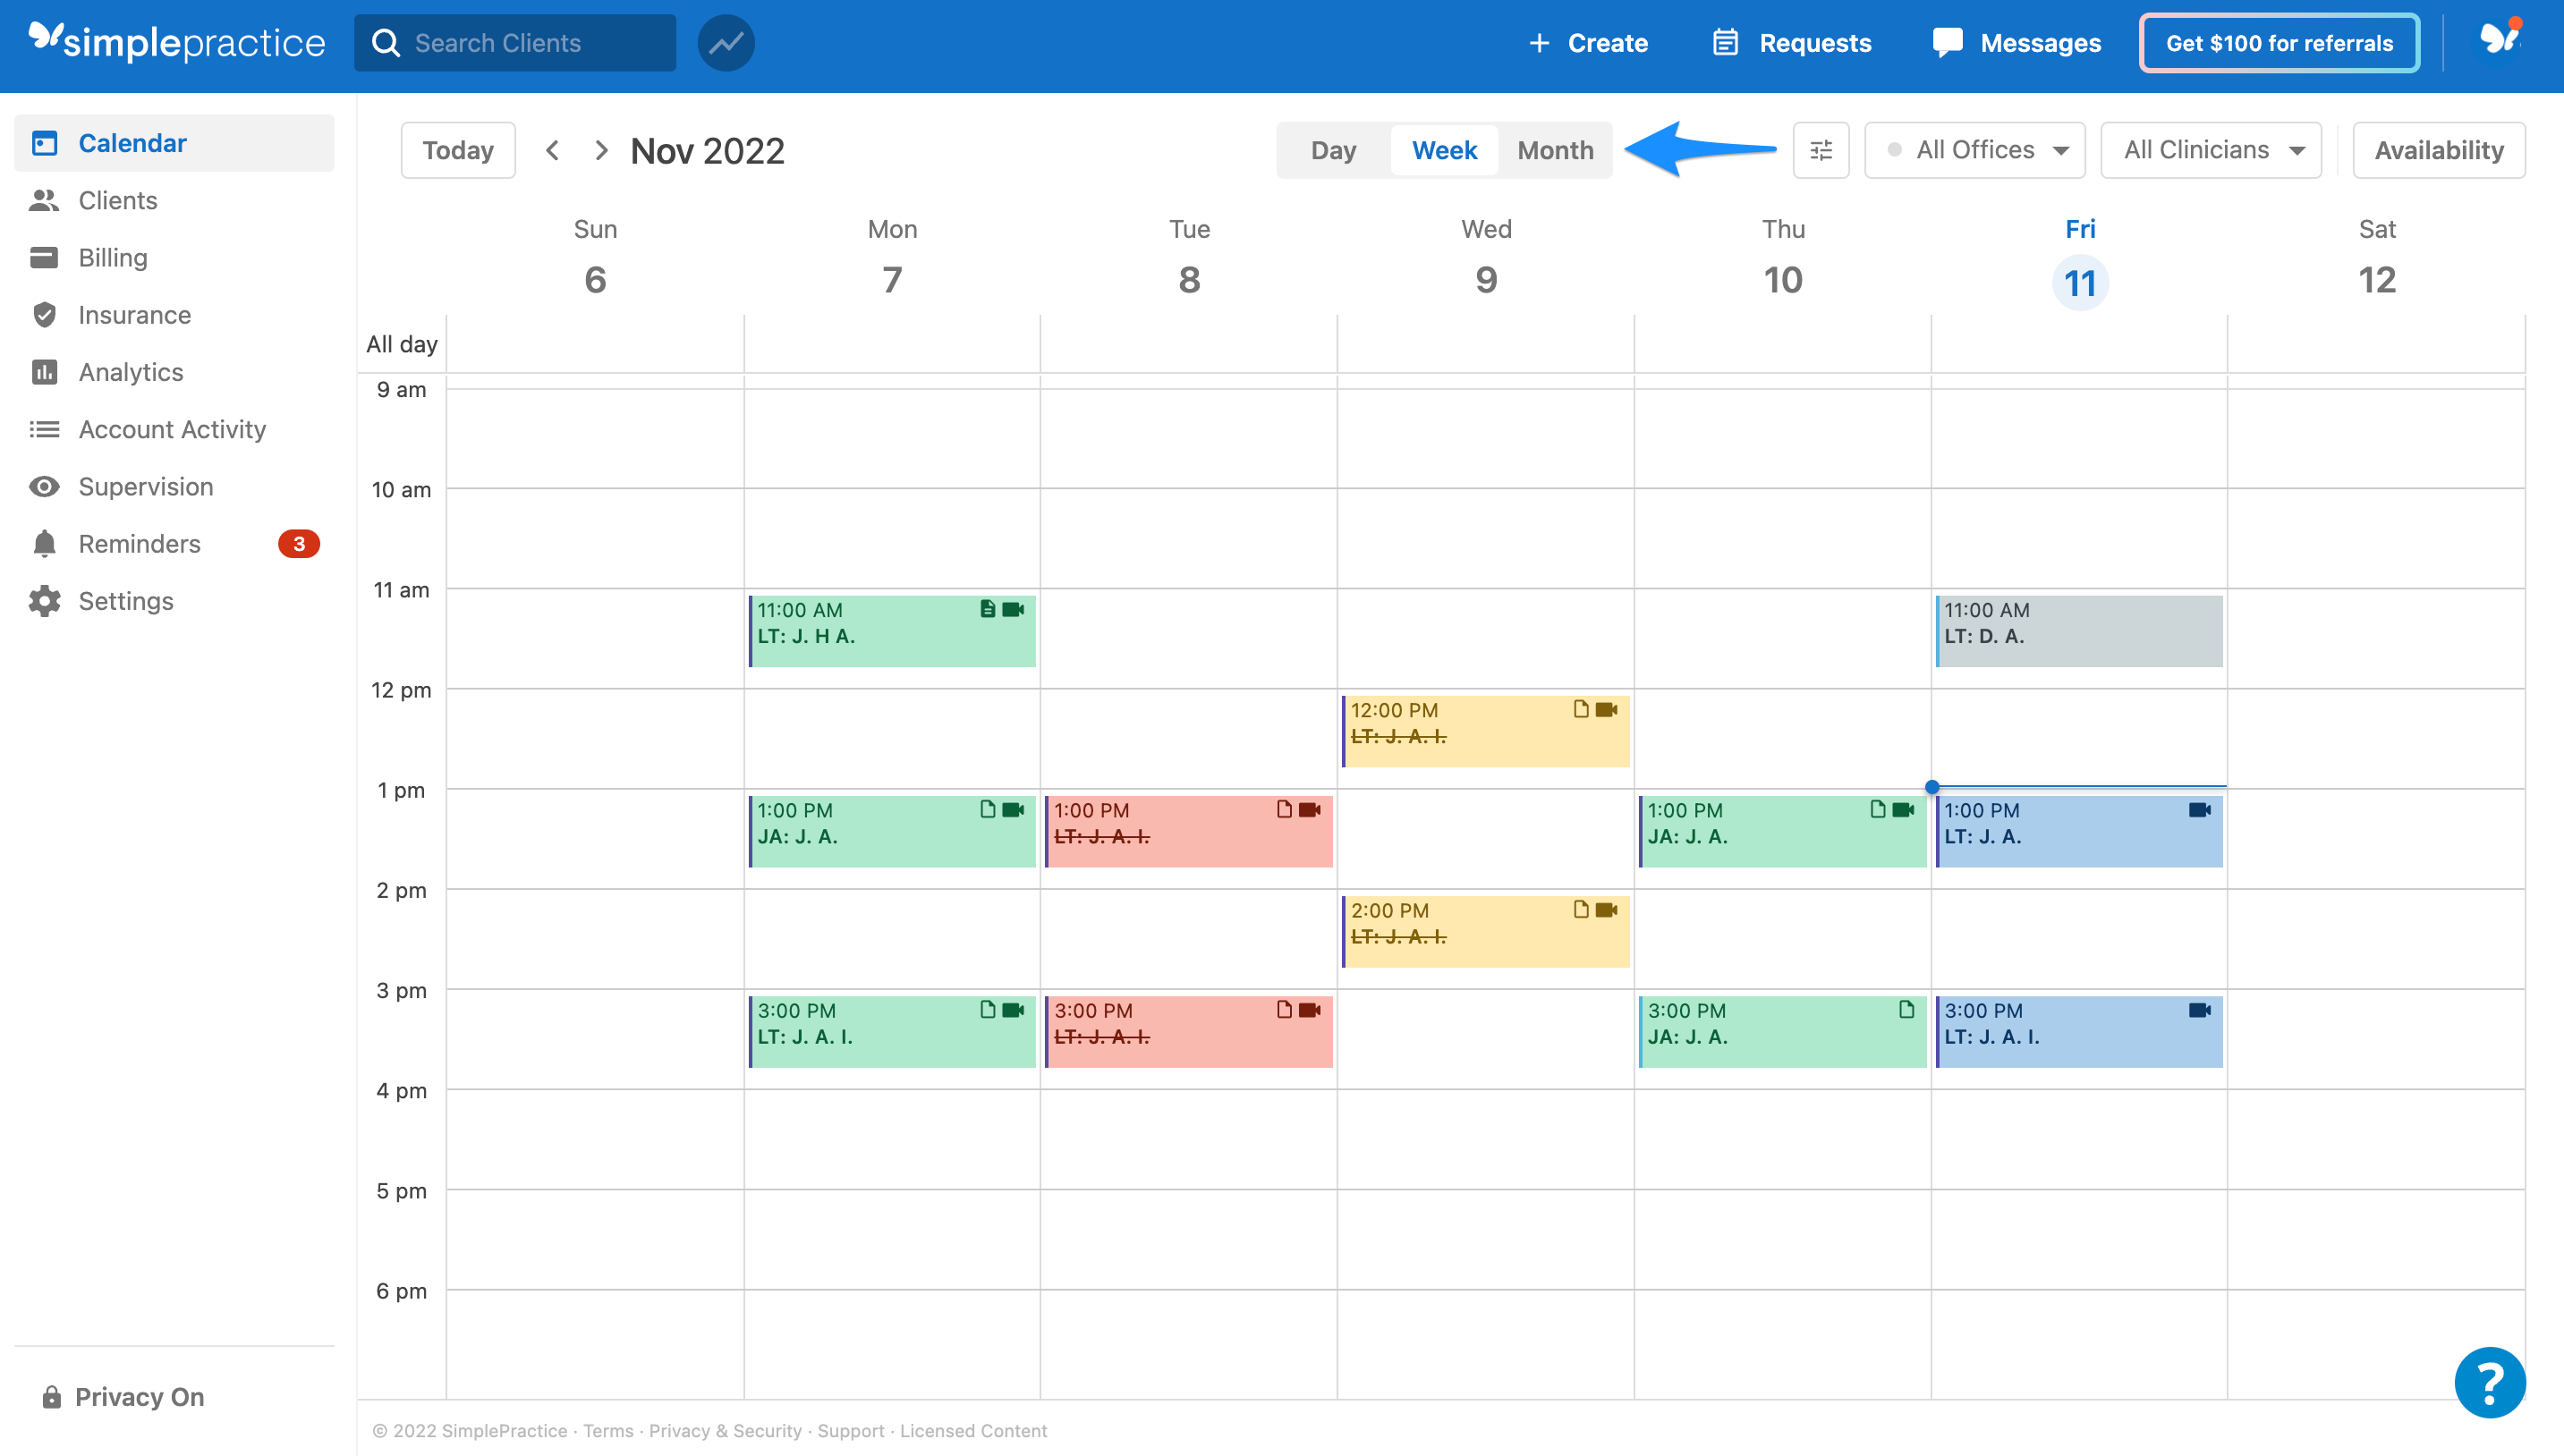Image resolution: width=2564 pixels, height=1456 pixels.
Task: Click the Billing icon in sidebar
Action: tap(46, 257)
